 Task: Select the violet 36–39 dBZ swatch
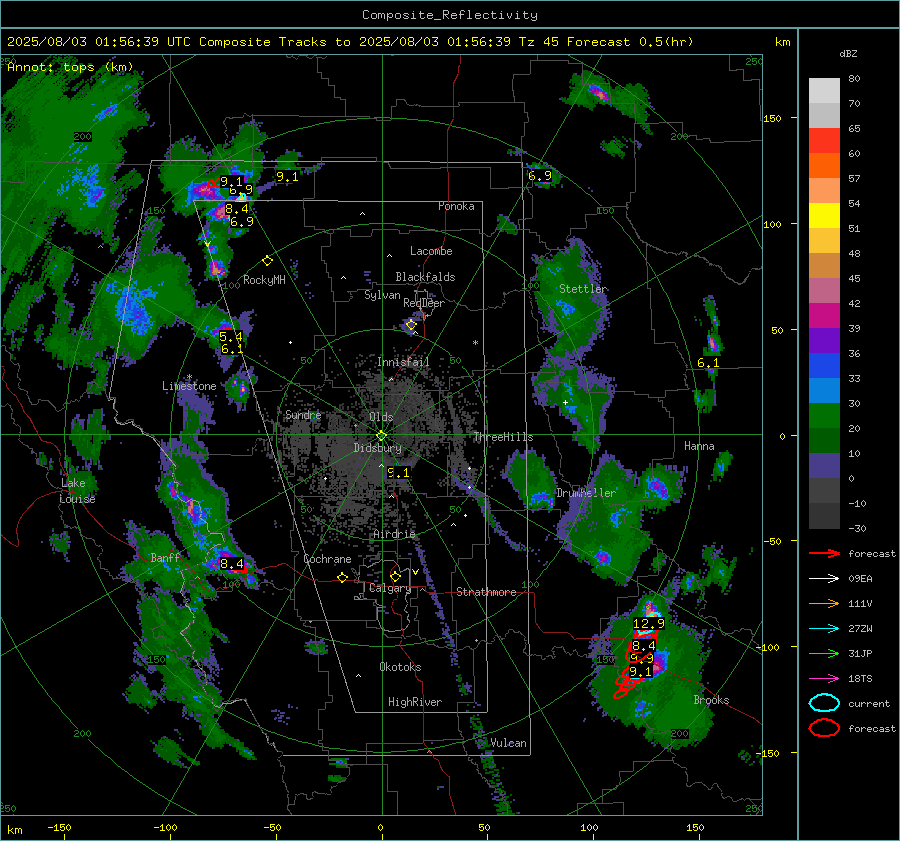point(824,341)
